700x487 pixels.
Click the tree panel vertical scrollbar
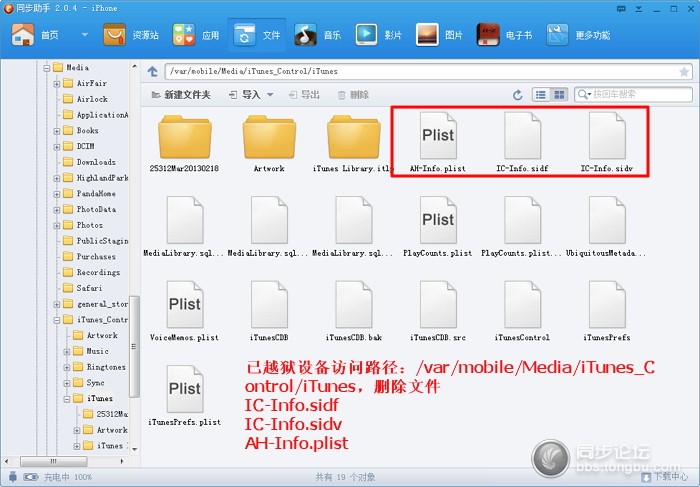click(134, 346)
